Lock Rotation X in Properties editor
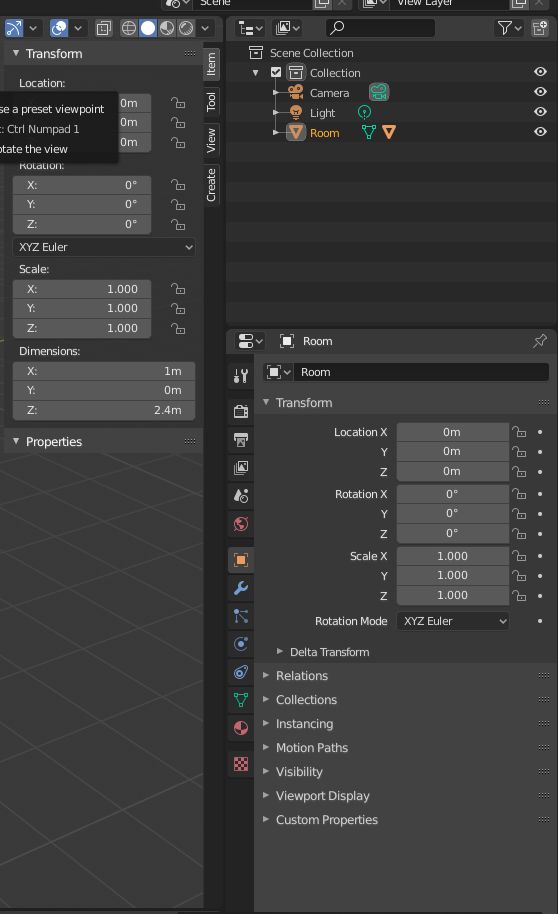Screen dimensions: 558x914 click(x=519, y=494)
